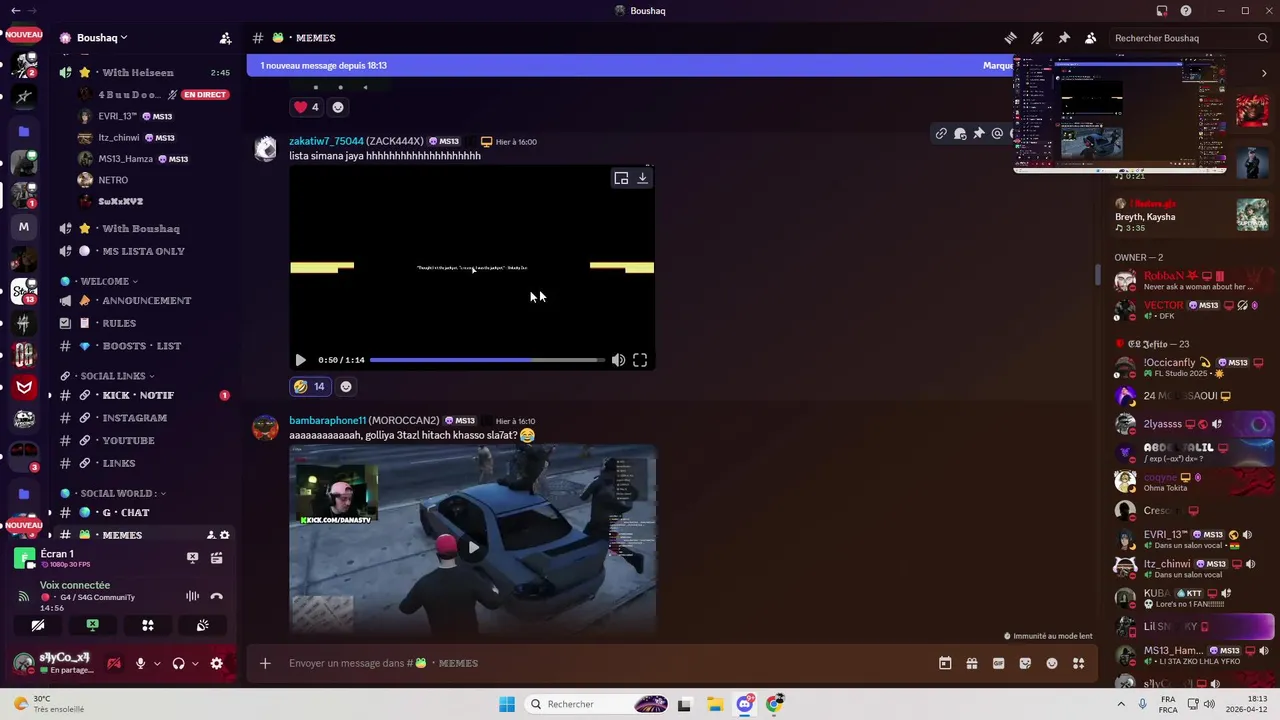Click the laughing emoji reaction with 14
Screen dimensions: 1280x720
tap(309, 386)
